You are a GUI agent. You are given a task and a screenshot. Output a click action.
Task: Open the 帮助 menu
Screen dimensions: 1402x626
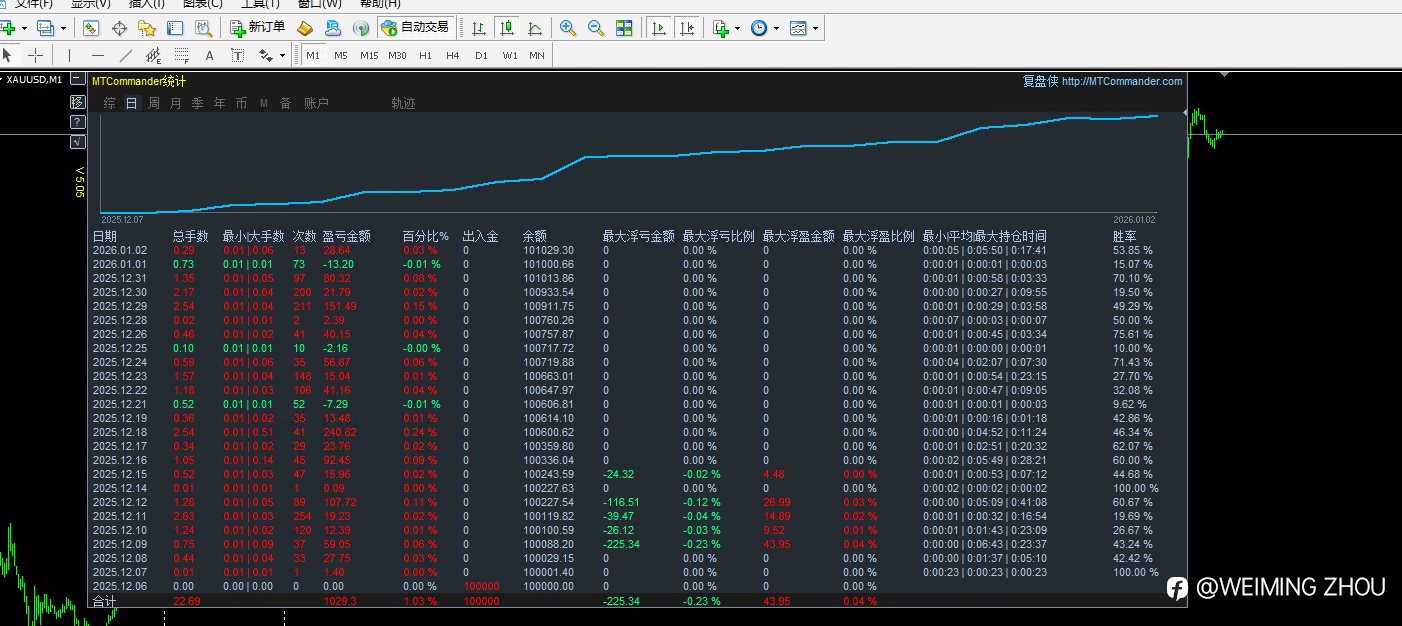pos(380,4)
